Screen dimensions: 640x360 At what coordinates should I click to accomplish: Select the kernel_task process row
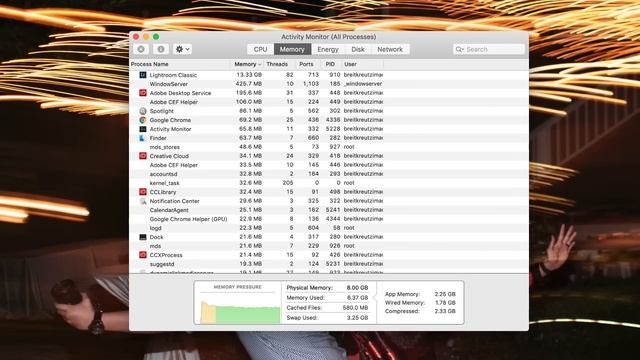pyautogui.click(x=329, y=183)
